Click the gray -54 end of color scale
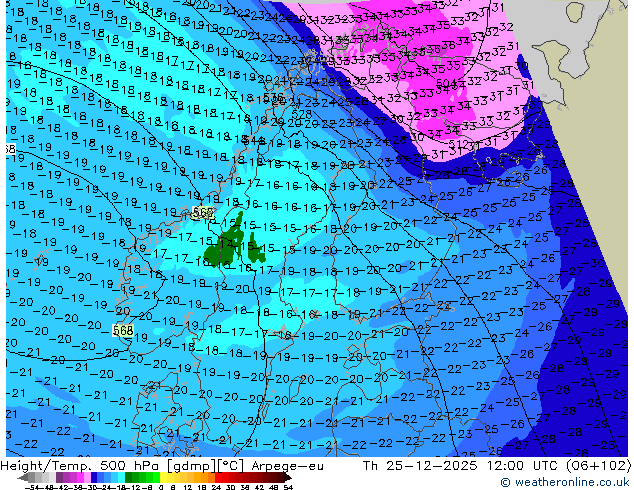The width and height of the screenshot is (634, 490). pyautogui.click(x=23, y=478)
